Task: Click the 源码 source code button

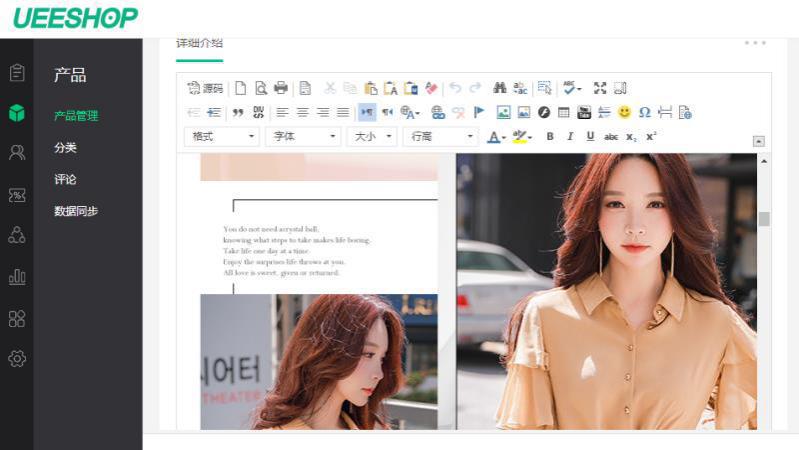Action: click(x=205, y=88)
